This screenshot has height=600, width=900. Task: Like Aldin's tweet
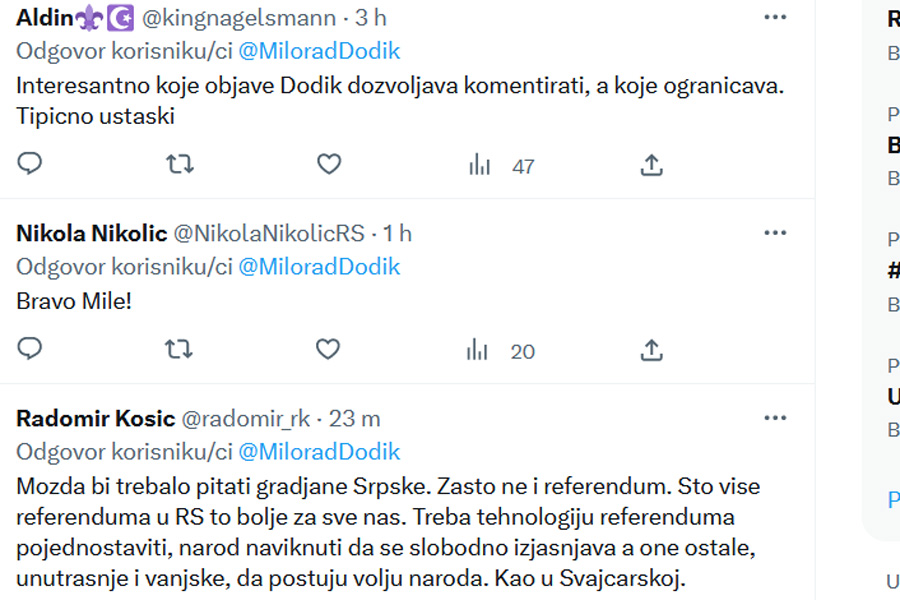click(329, 164)
